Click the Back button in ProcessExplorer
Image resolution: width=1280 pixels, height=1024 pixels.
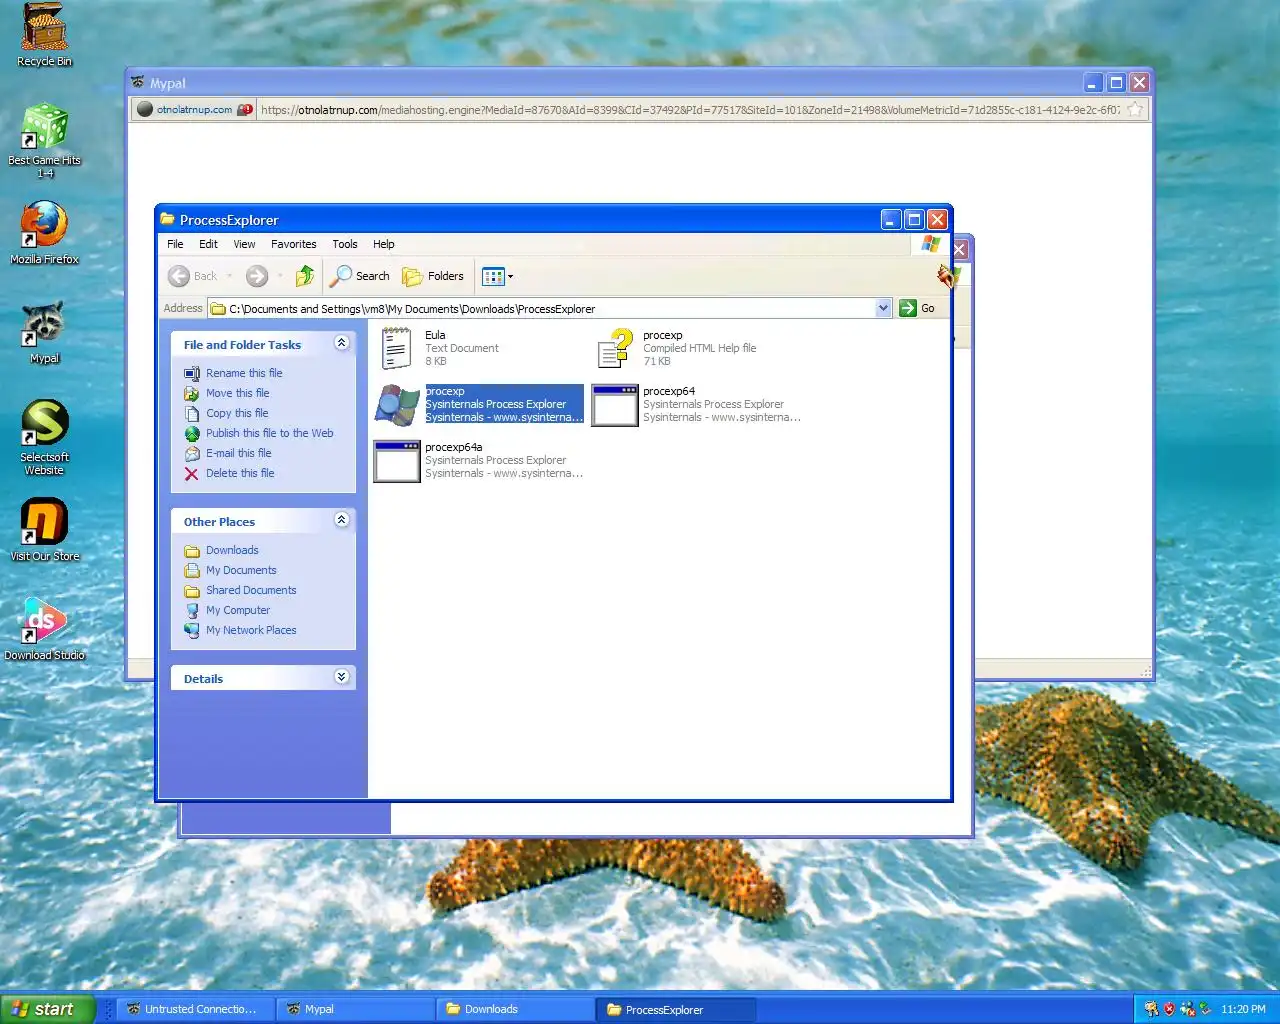[x=193, y=276]
